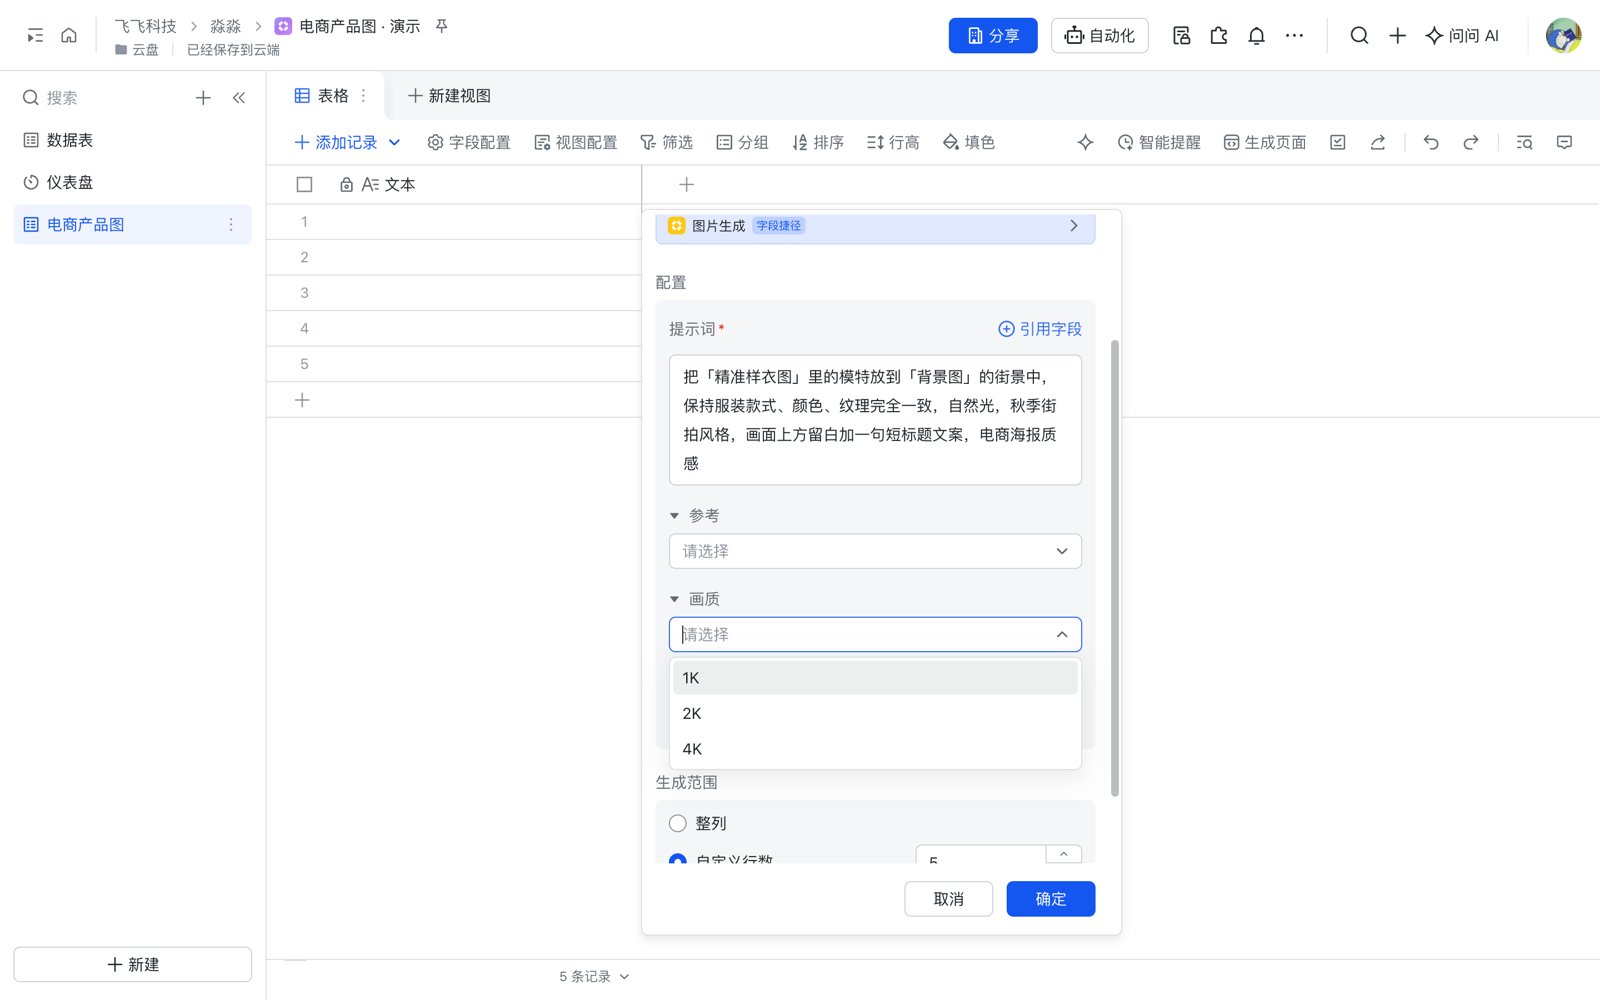The image size is (1600, 1000).
Task: Open the 排序 sort tool
Action: 818,143
